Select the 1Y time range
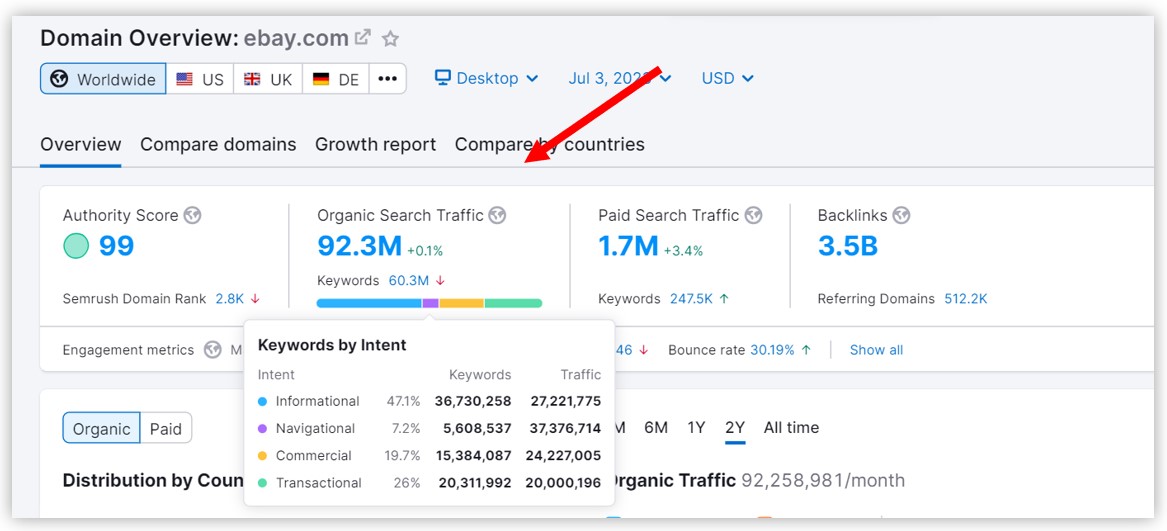 coord(696,427)
